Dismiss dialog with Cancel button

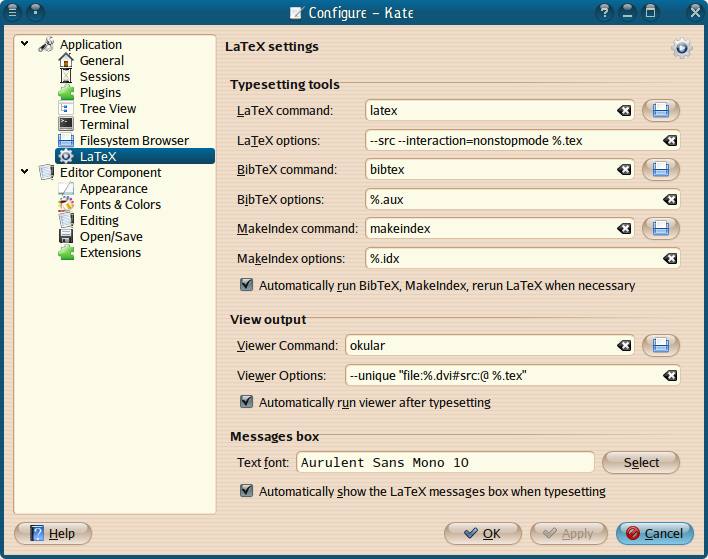tap(655, 534)
